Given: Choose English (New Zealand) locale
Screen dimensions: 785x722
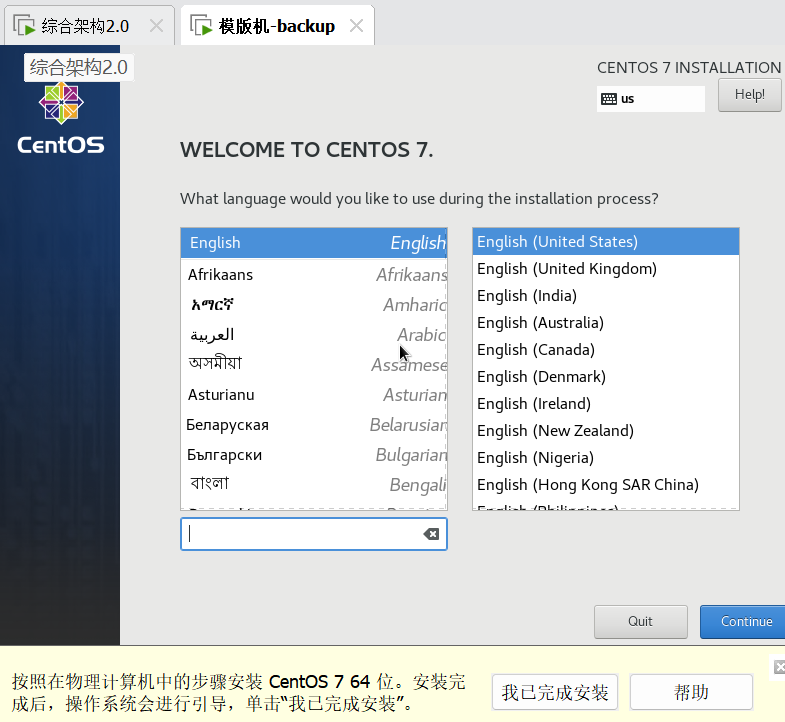Looking at the screenshot, I should [606, 431].
